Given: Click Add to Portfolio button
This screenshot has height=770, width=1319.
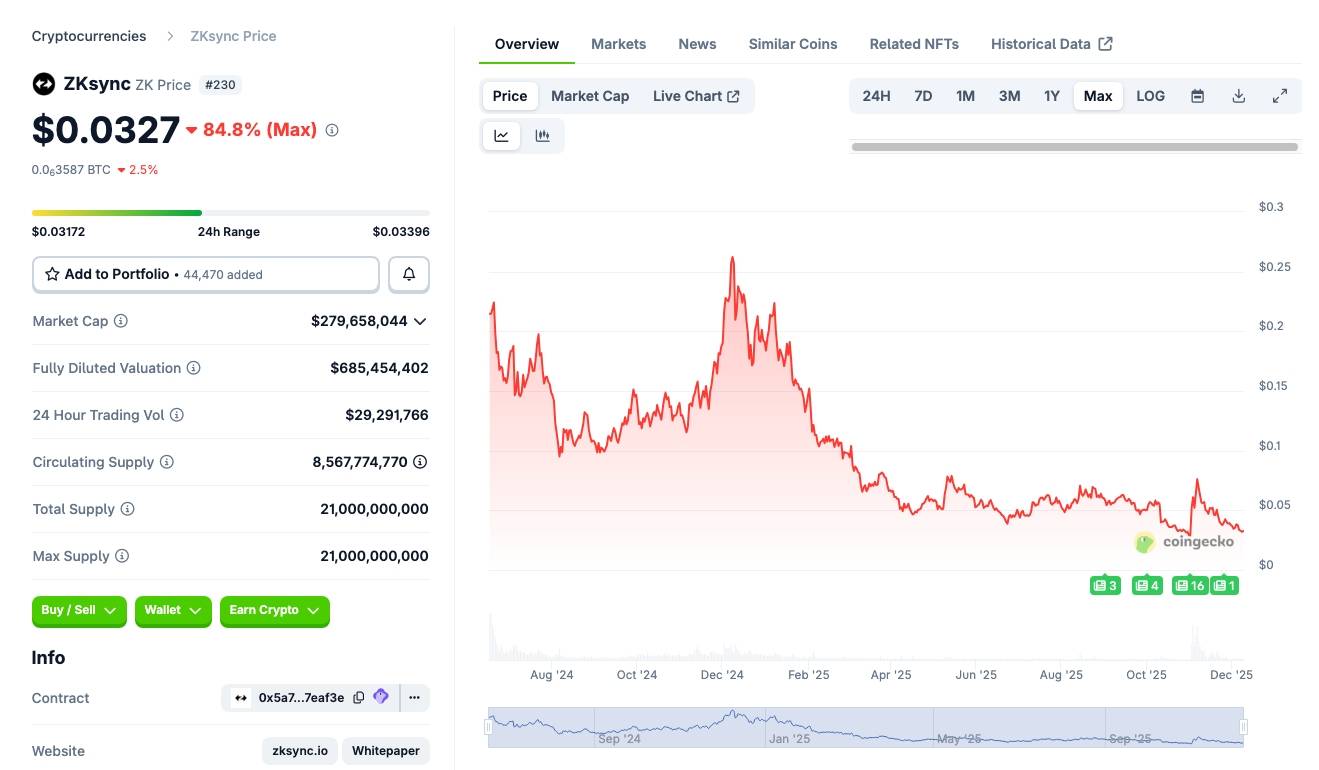Looking at the screenshot, I should (206, 274).
